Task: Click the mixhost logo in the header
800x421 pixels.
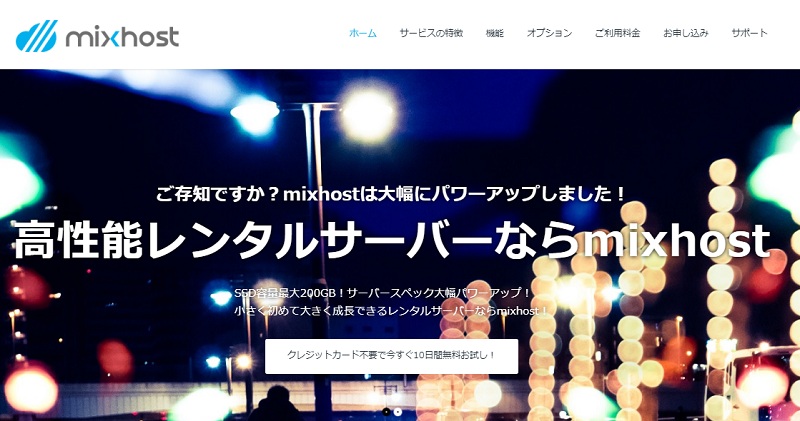Action: coord(97,36)
